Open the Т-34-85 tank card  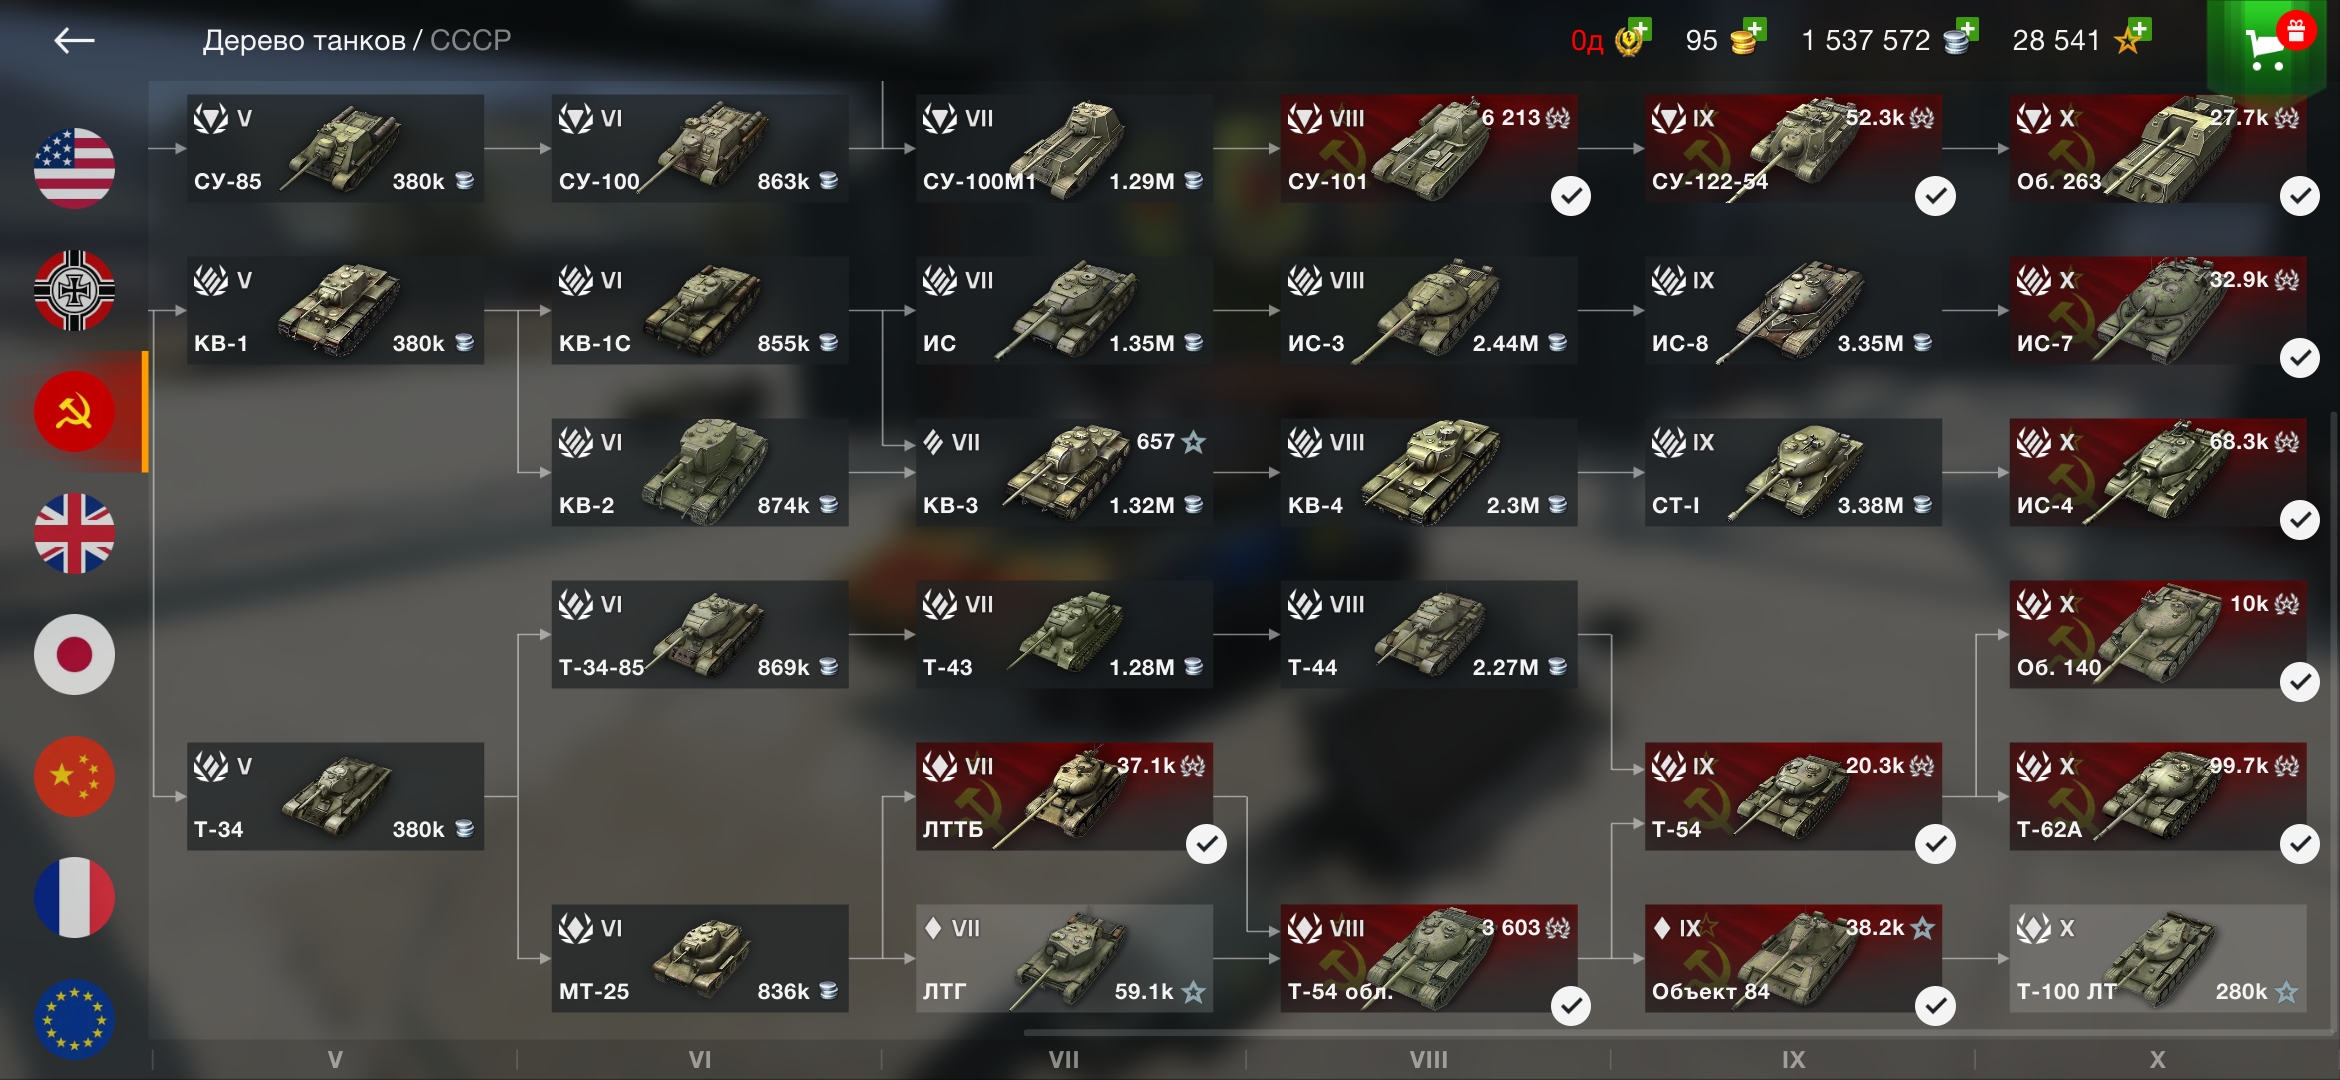pyautogui.click(x=699, y=634)
